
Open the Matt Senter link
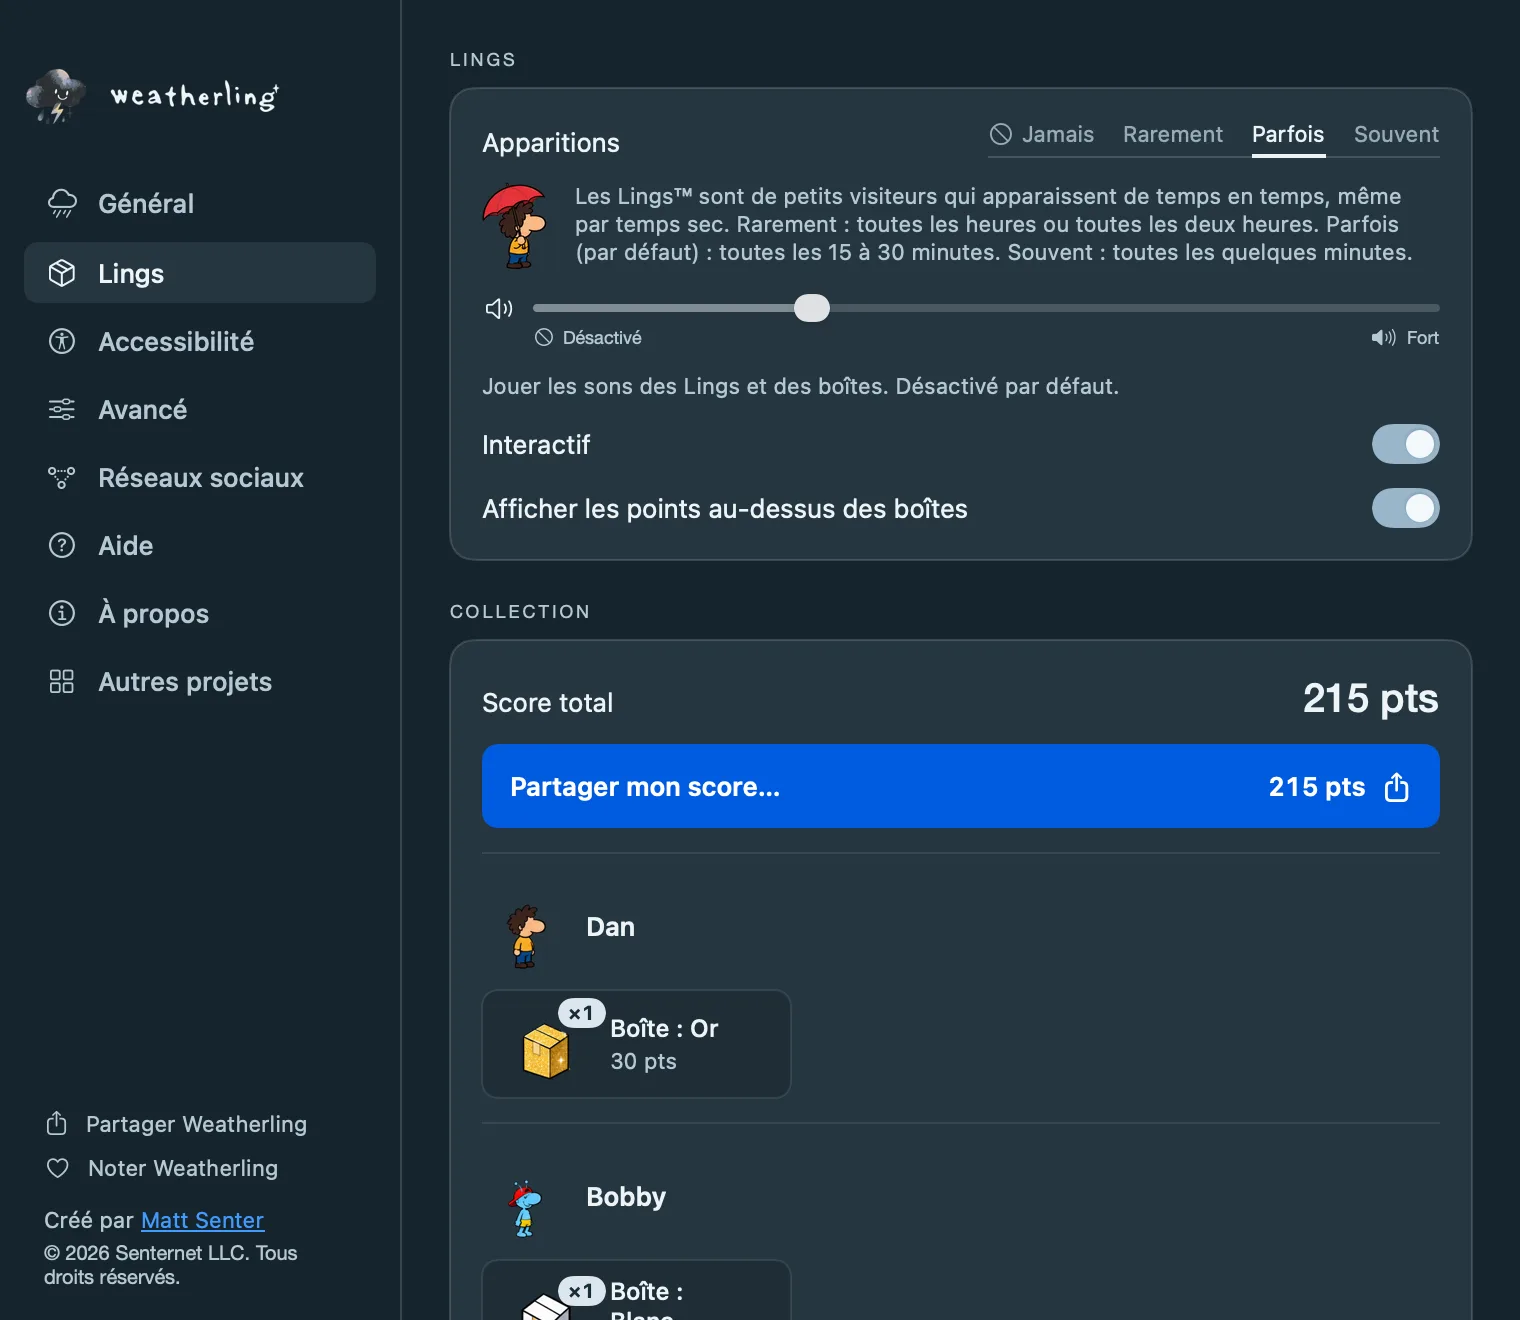(203, 1220)
